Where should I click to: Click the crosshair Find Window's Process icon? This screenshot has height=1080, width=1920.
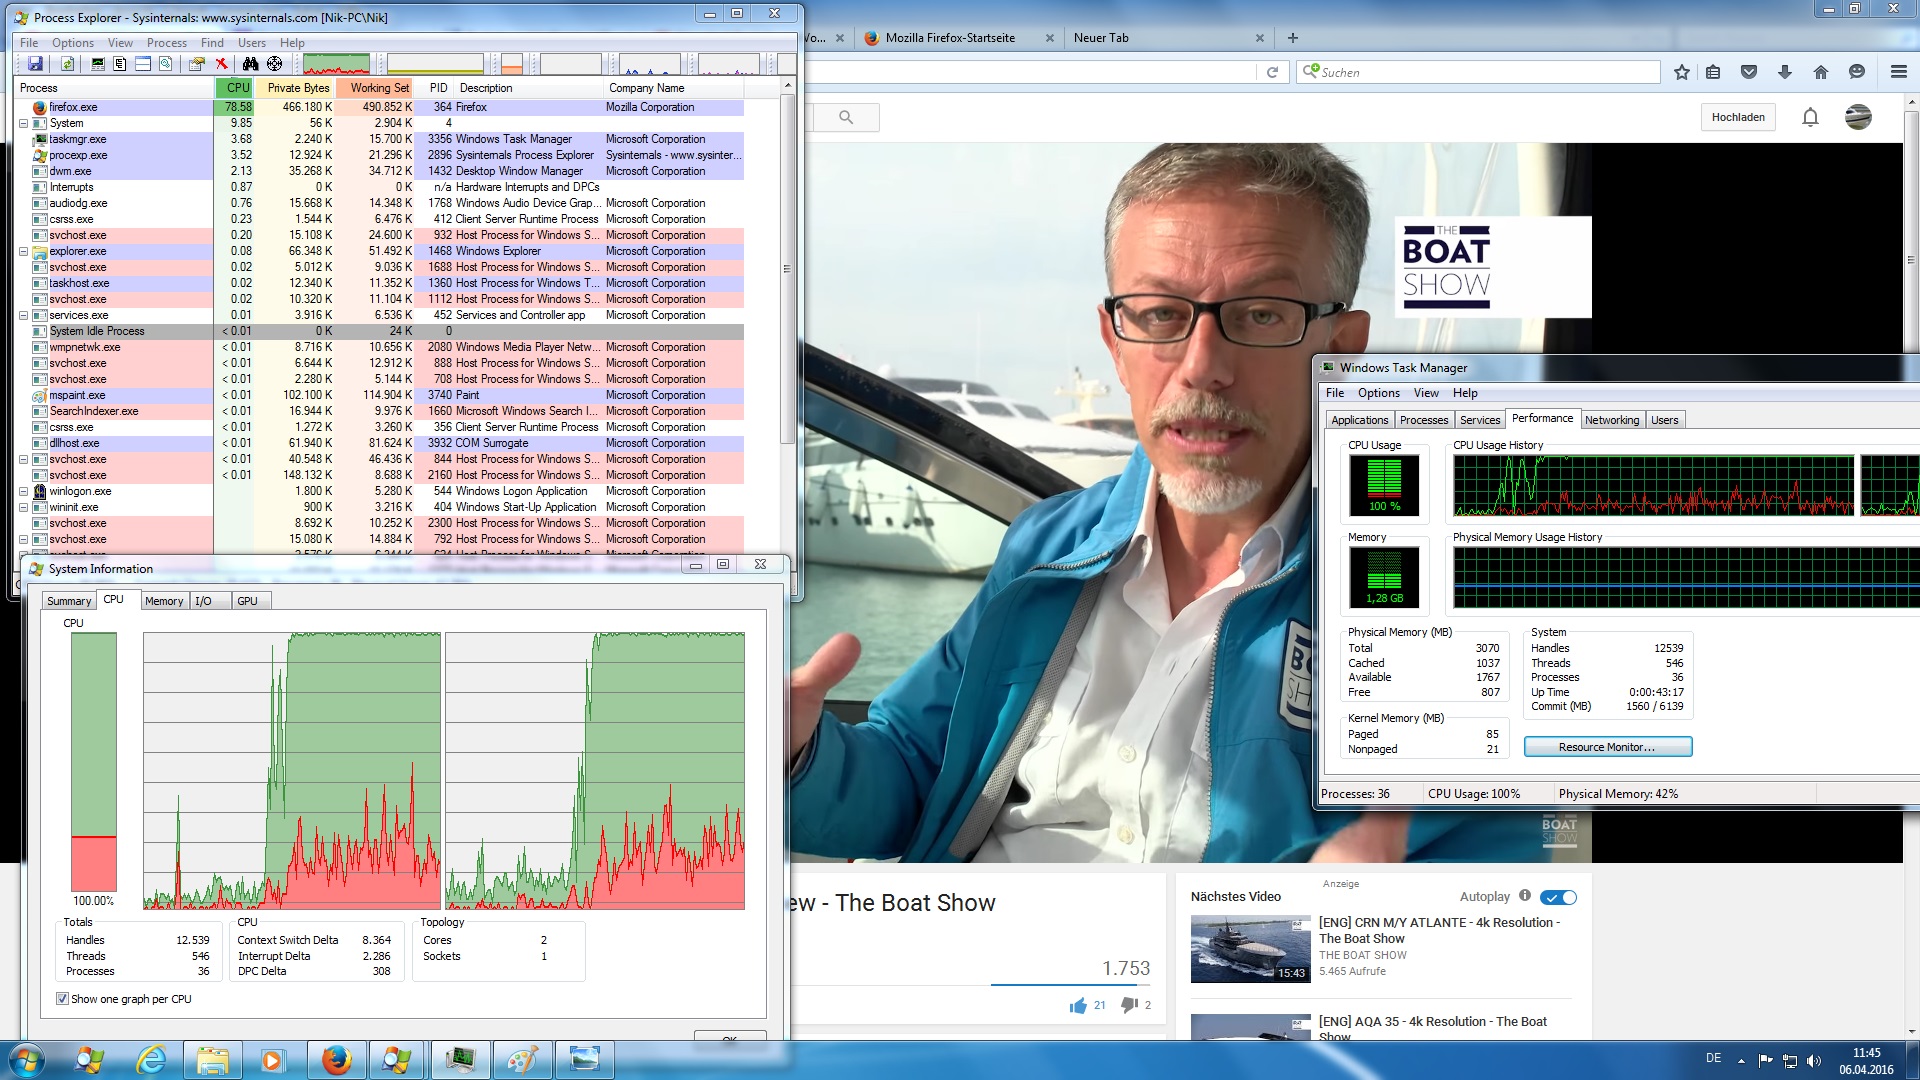(x=274, y=64)
